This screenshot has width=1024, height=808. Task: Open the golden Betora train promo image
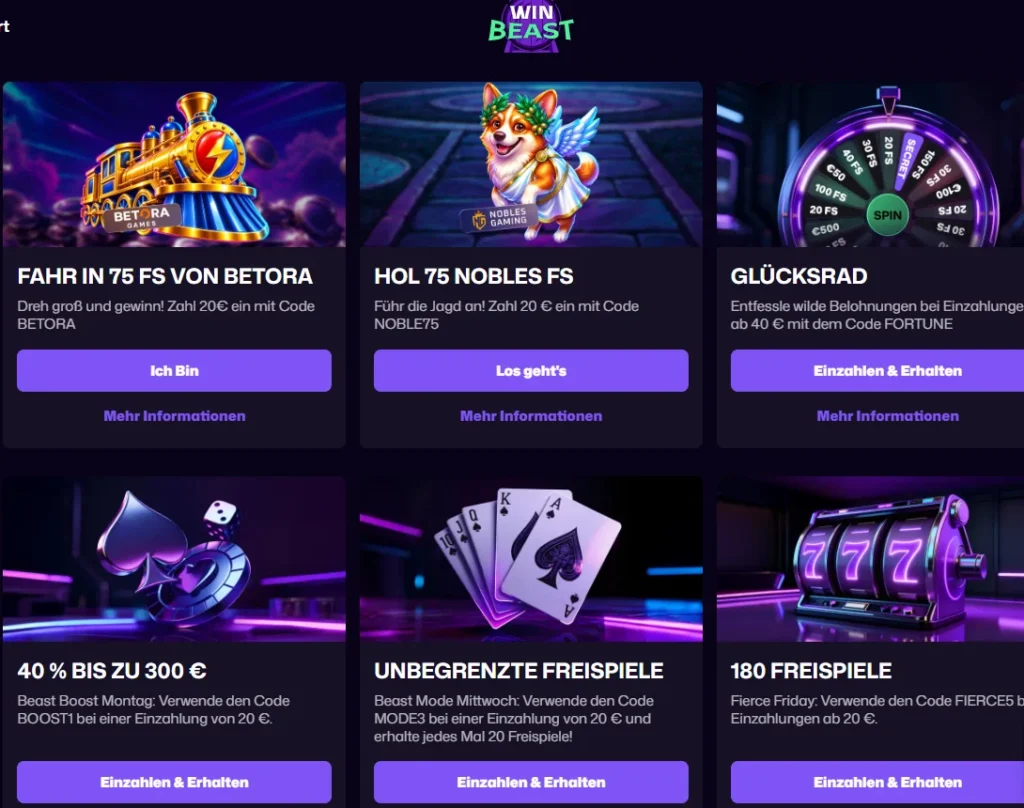174,164
